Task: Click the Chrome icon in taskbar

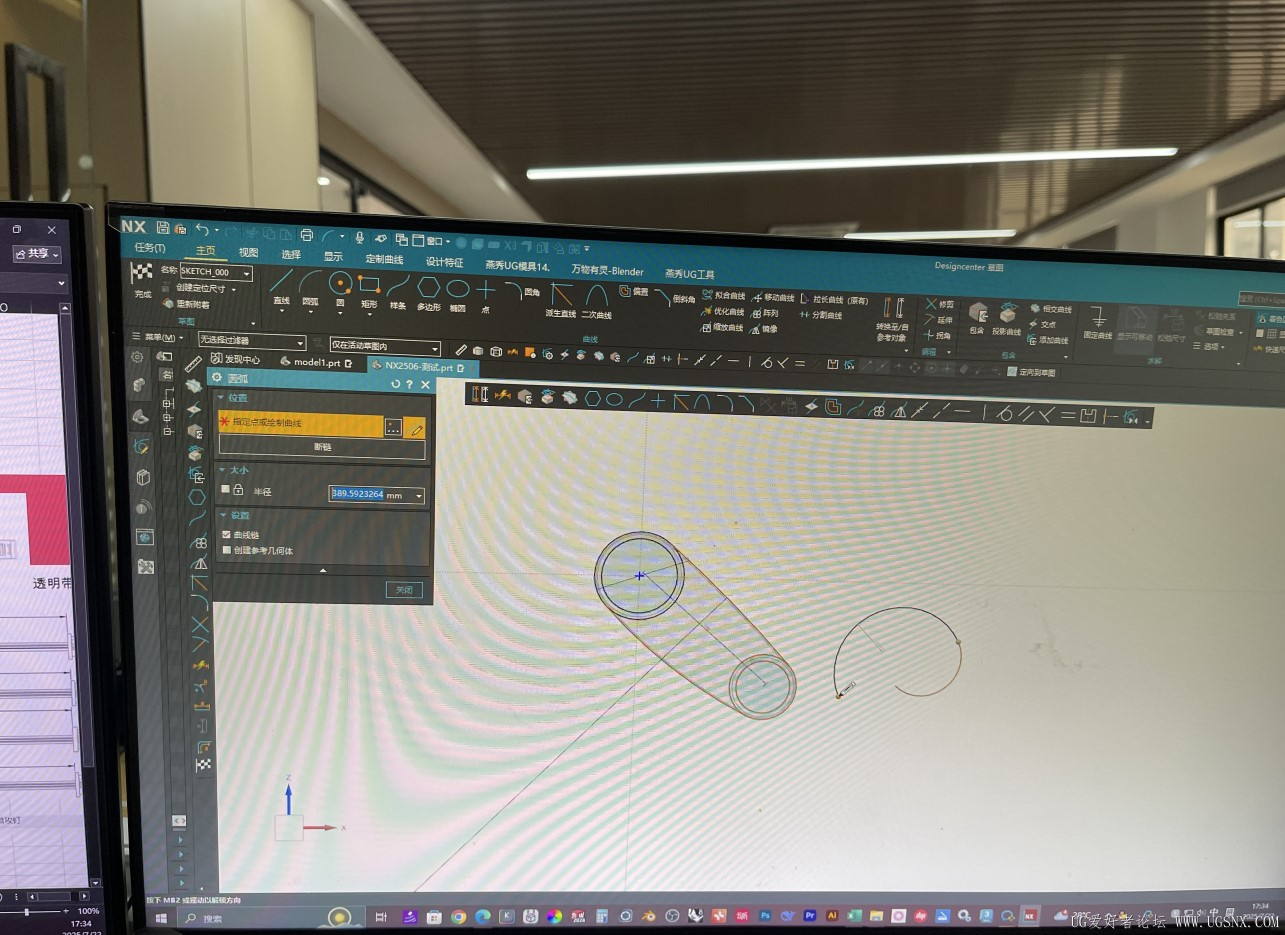Action: 458,916
